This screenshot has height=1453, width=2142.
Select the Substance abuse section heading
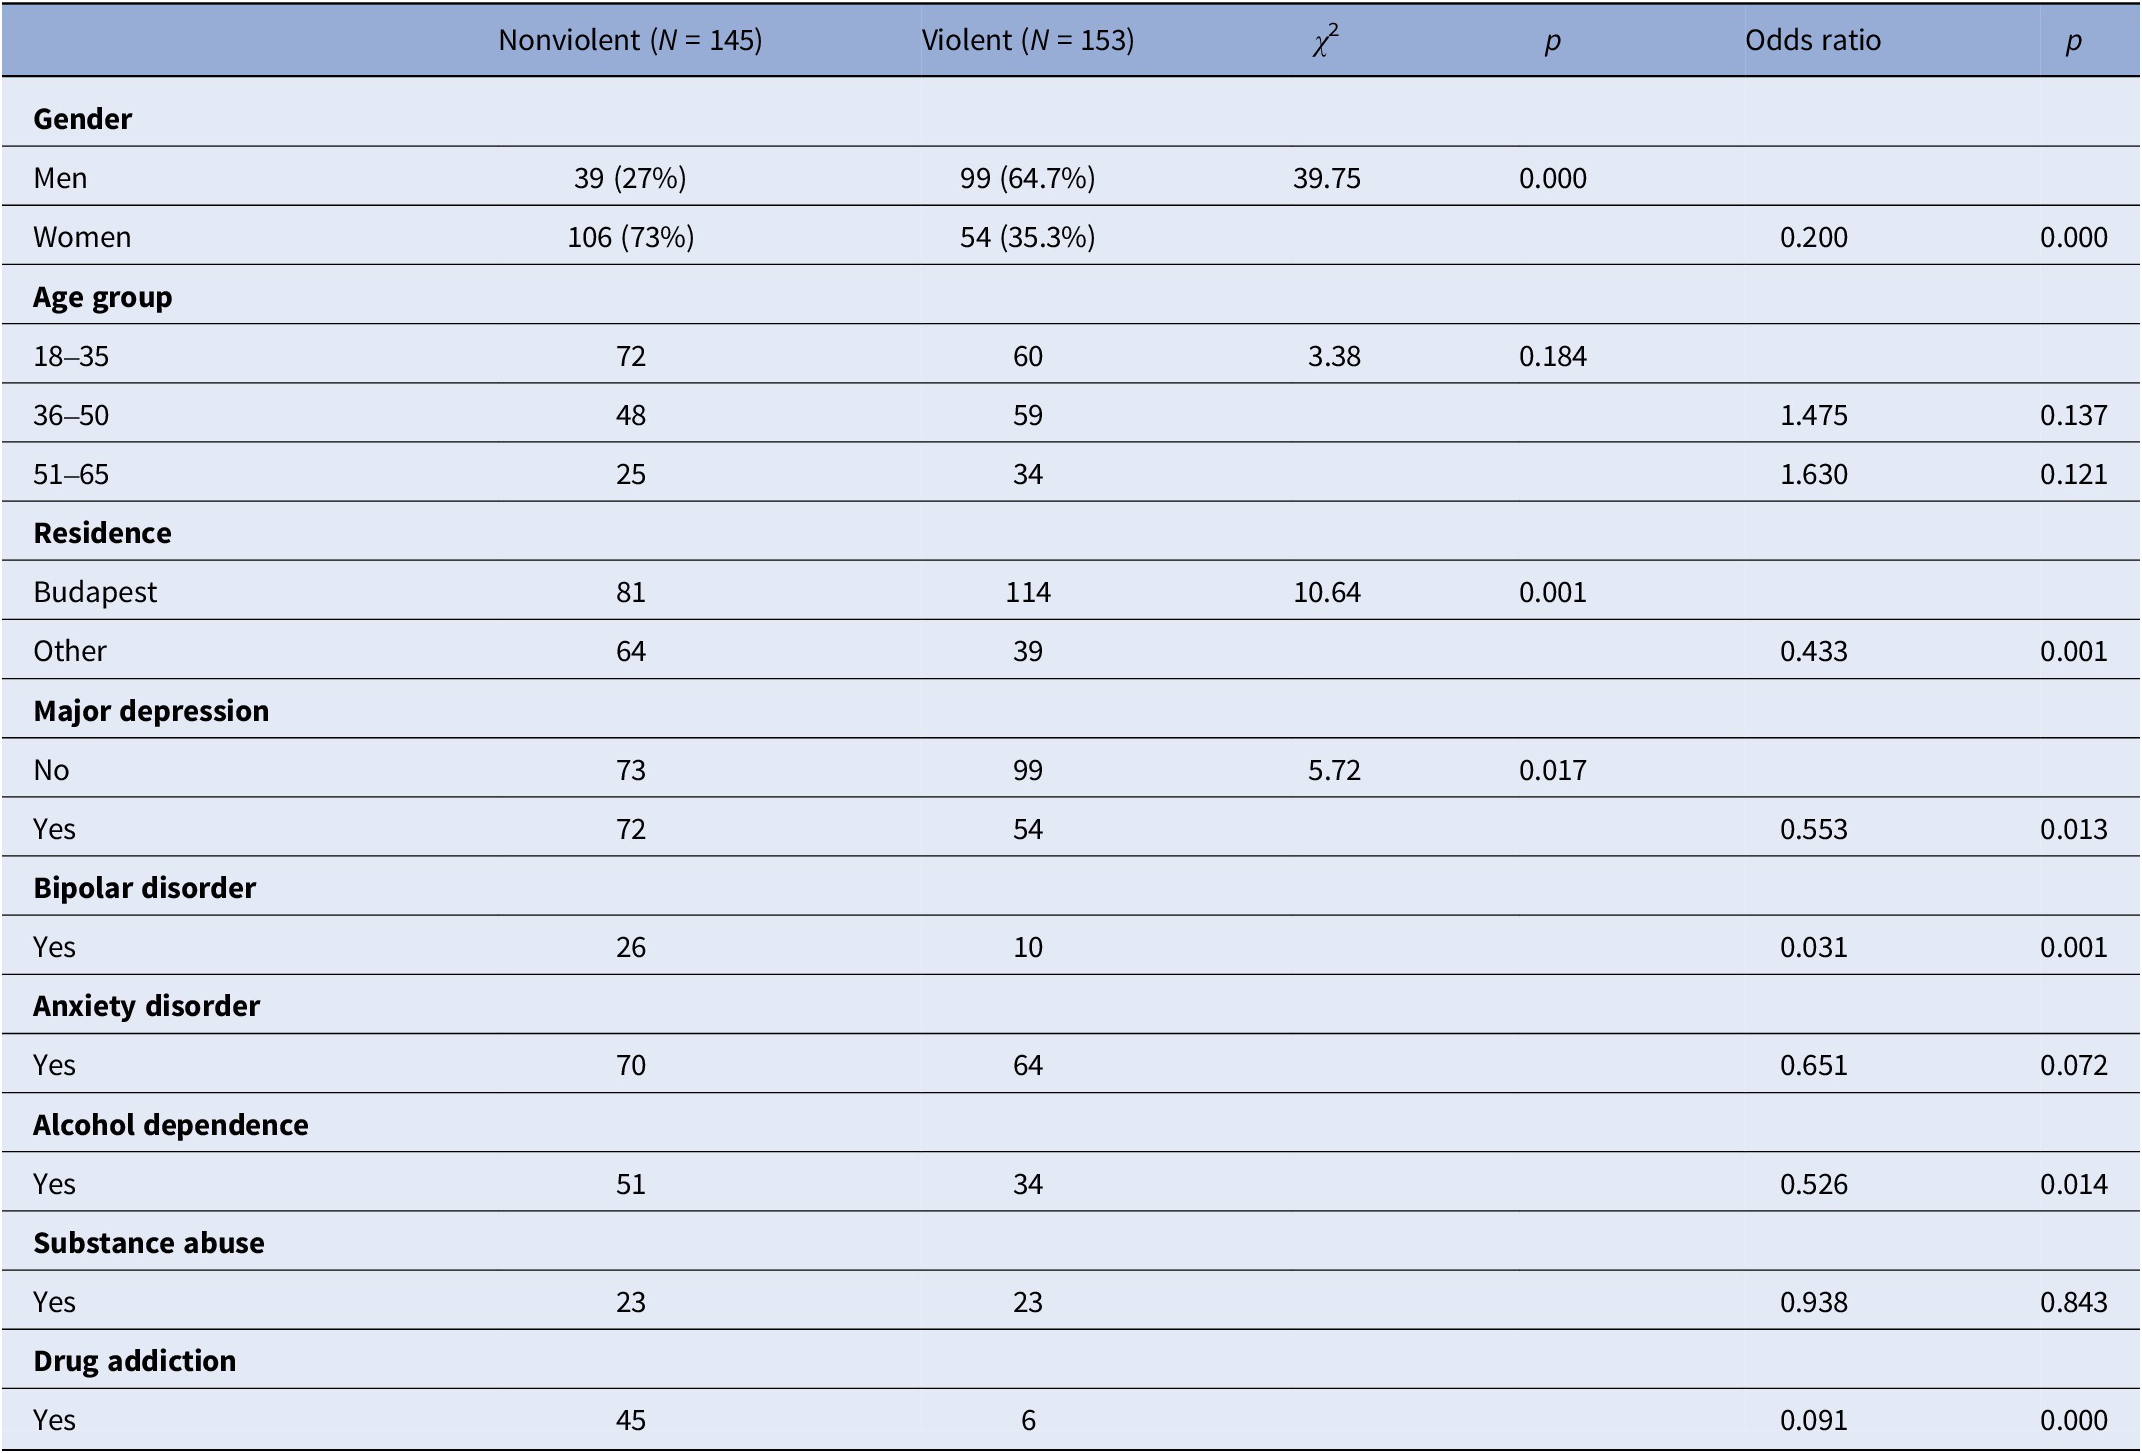coord(149,1243)
